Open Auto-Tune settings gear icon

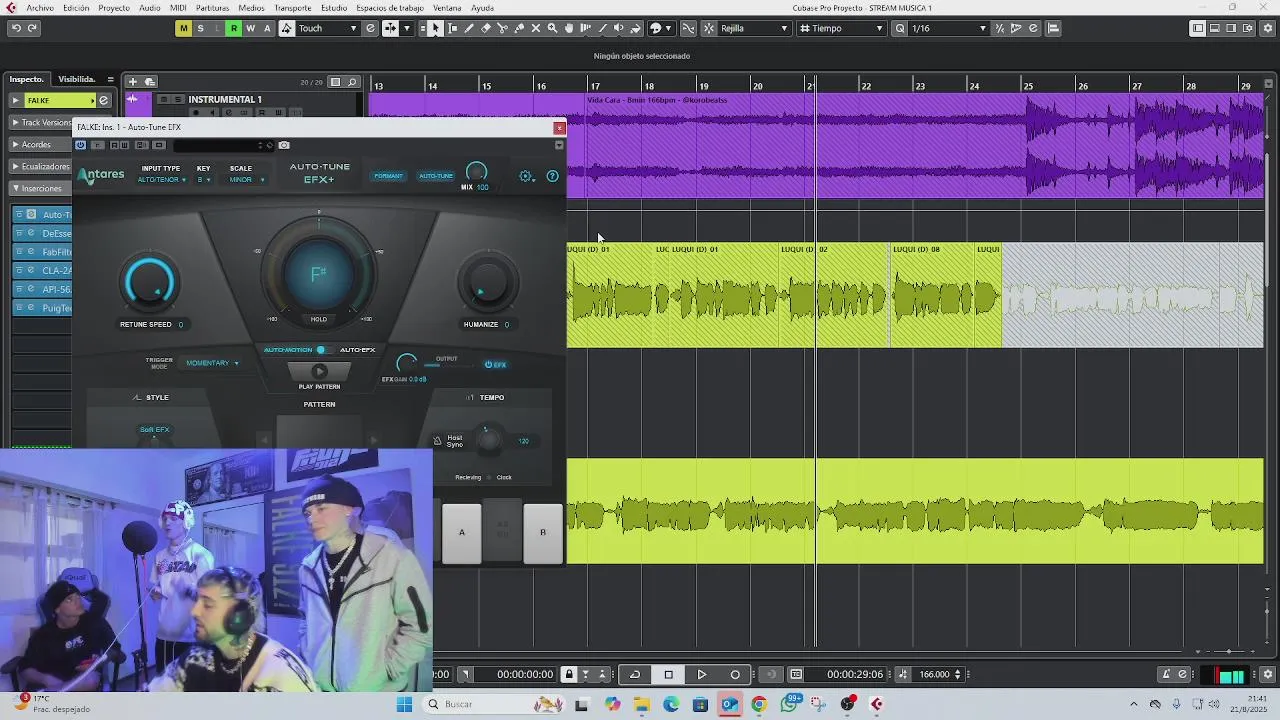pos(526,176)
